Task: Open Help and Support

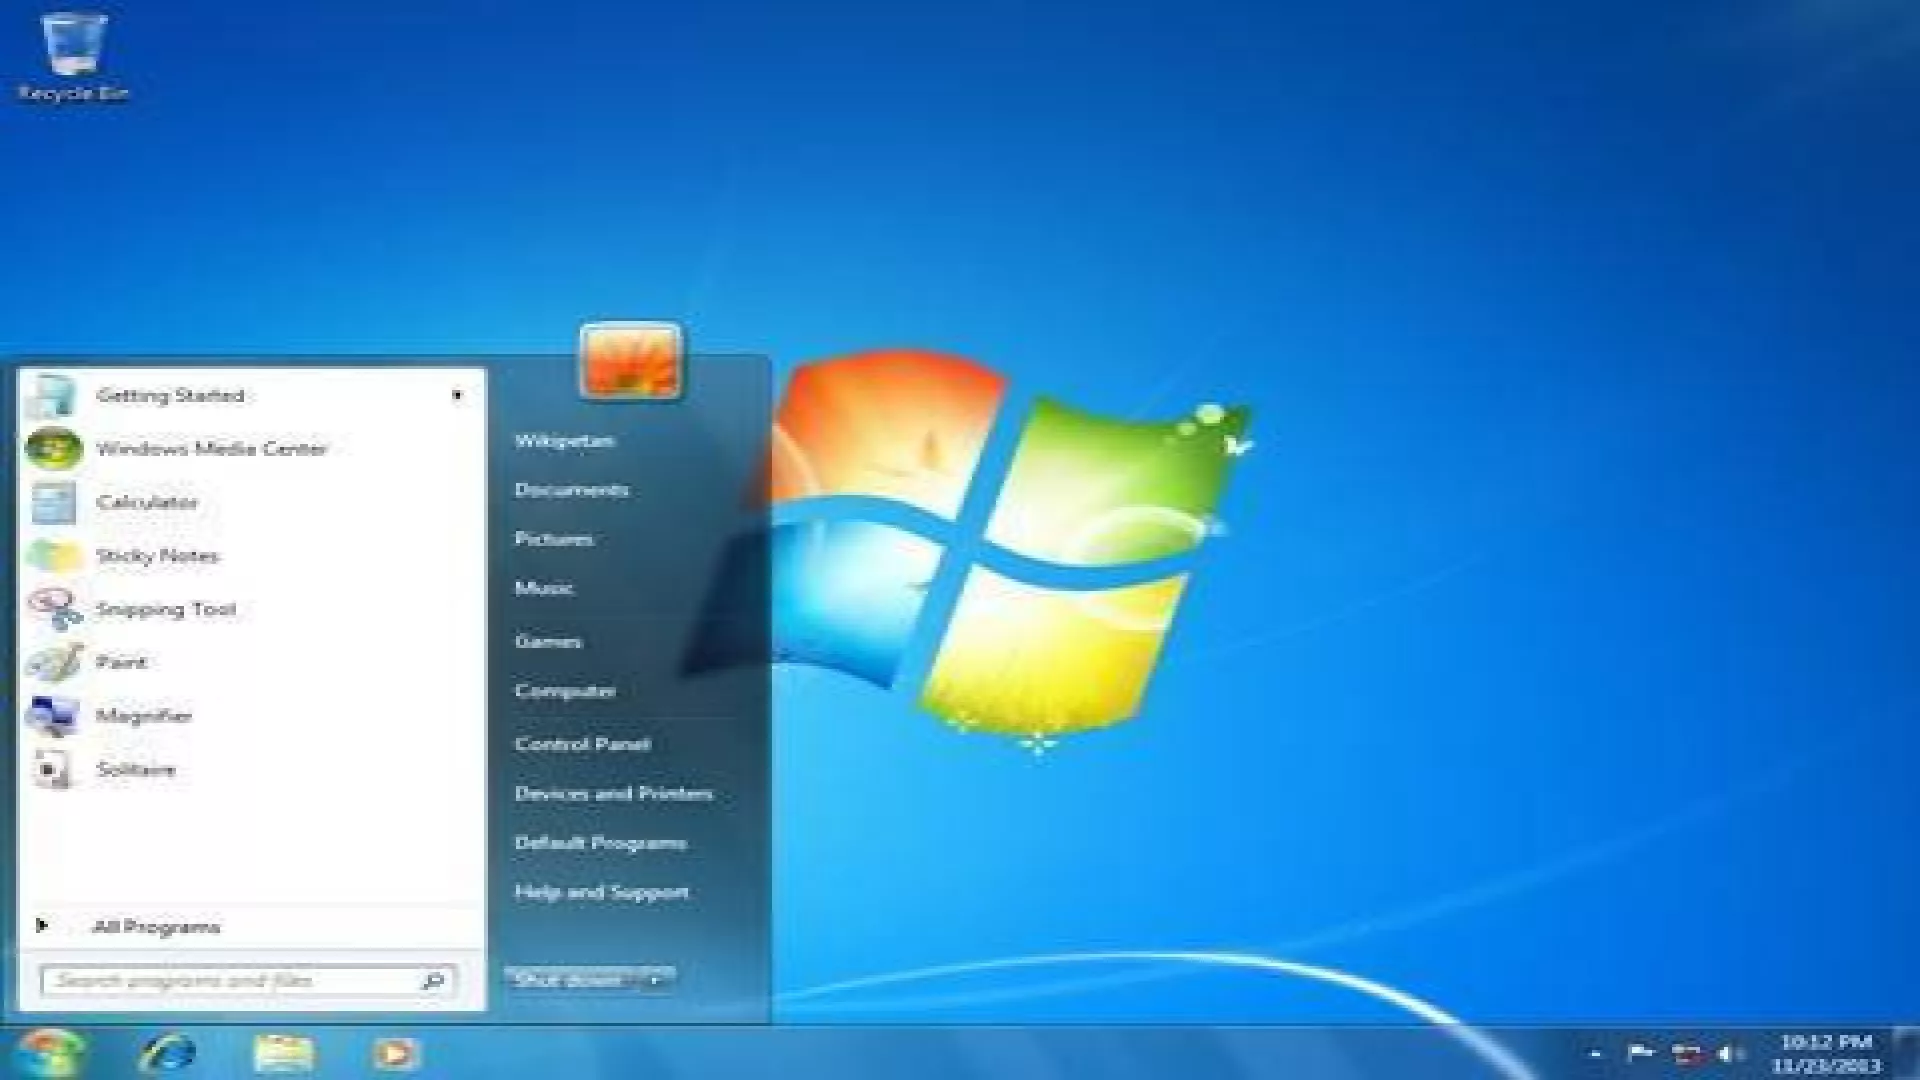Action: pyautogui.click(x=600, y=892)
